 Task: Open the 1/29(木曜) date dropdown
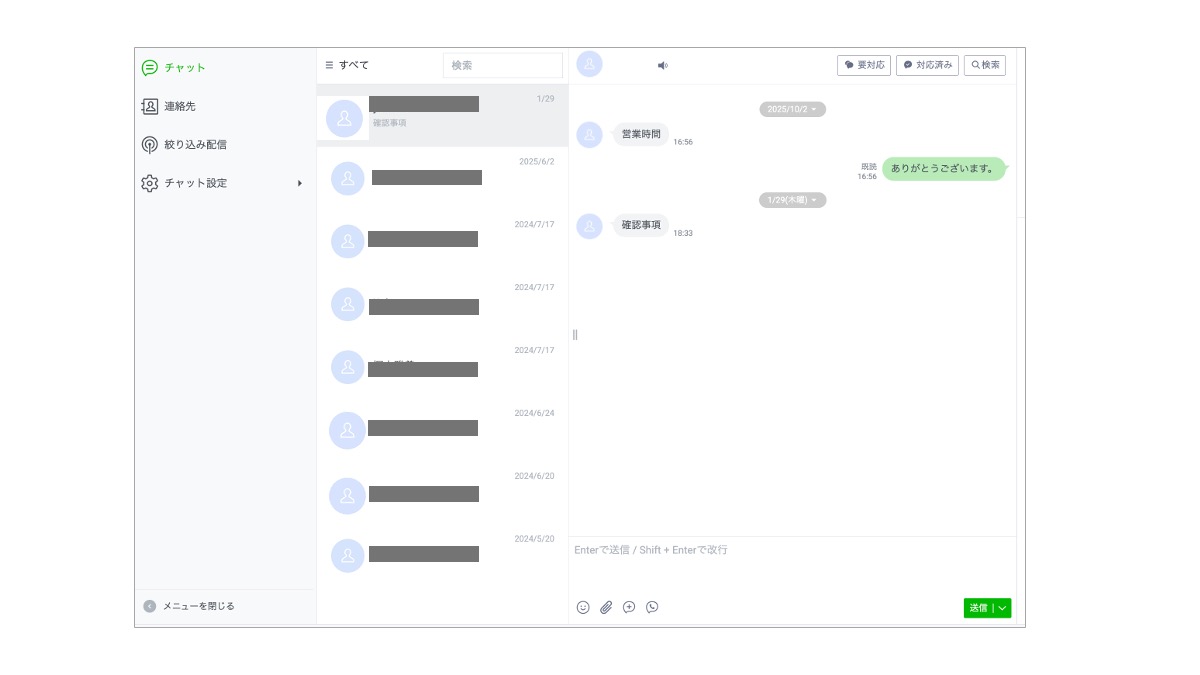792,200
